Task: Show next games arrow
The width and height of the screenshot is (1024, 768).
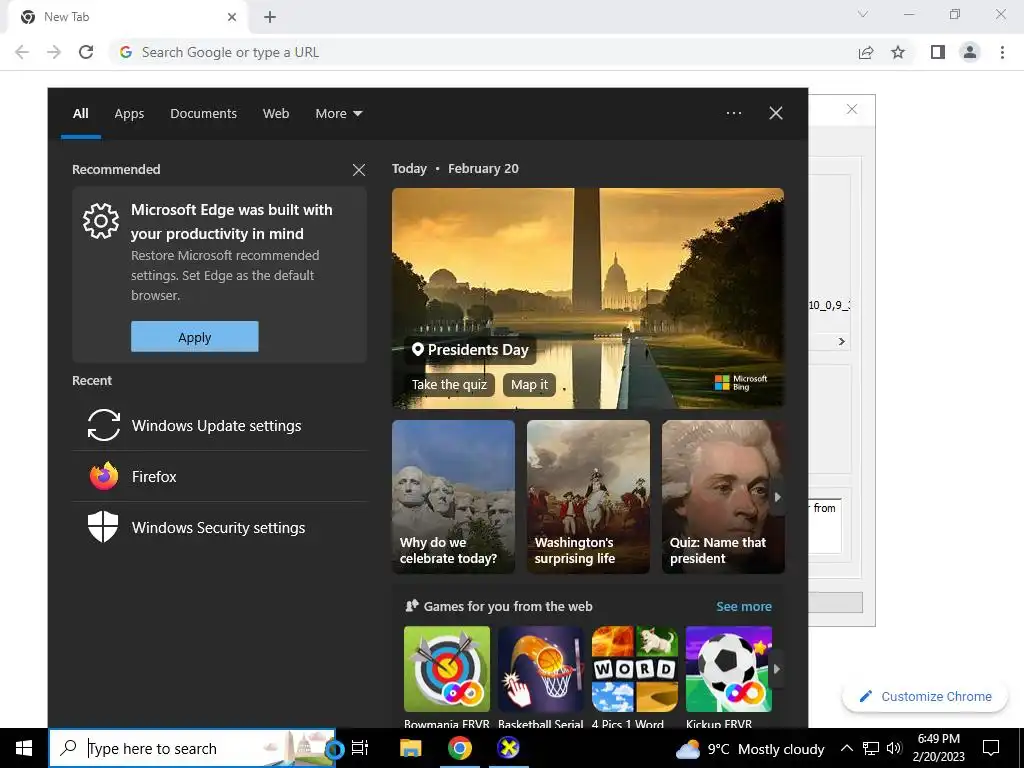Action: click(777, 669)
